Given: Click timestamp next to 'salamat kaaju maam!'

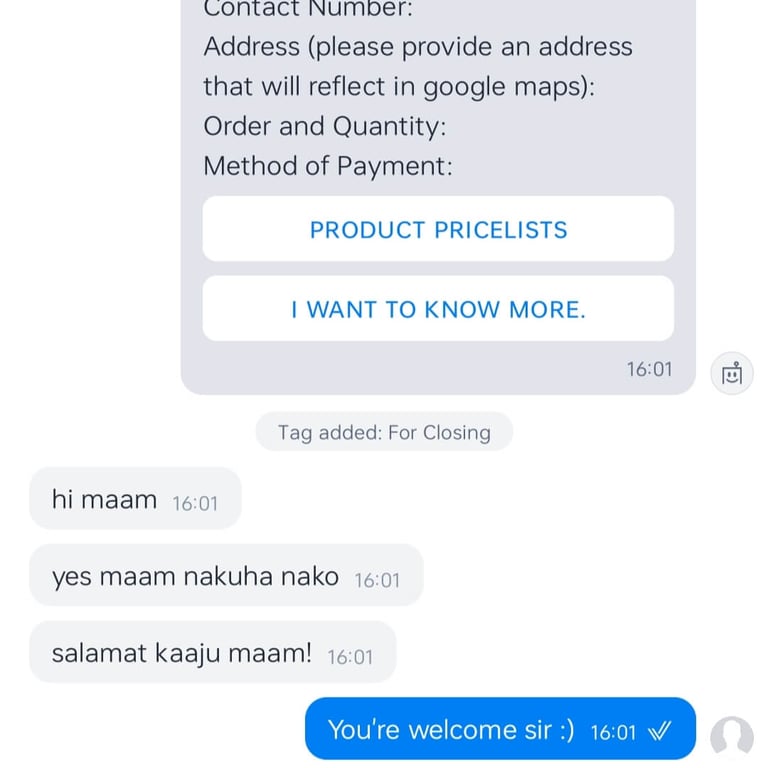Looking at the screenshot, I should coord(350,657).
